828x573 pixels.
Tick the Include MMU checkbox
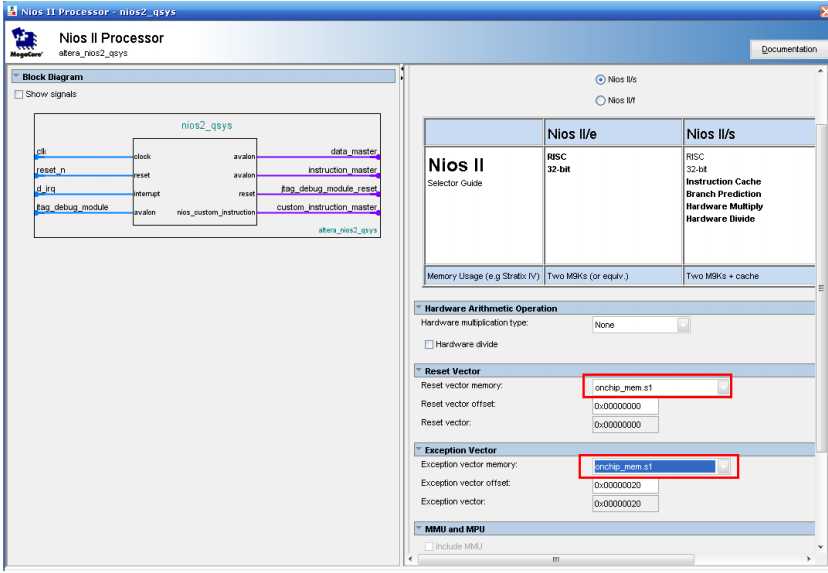429,547
